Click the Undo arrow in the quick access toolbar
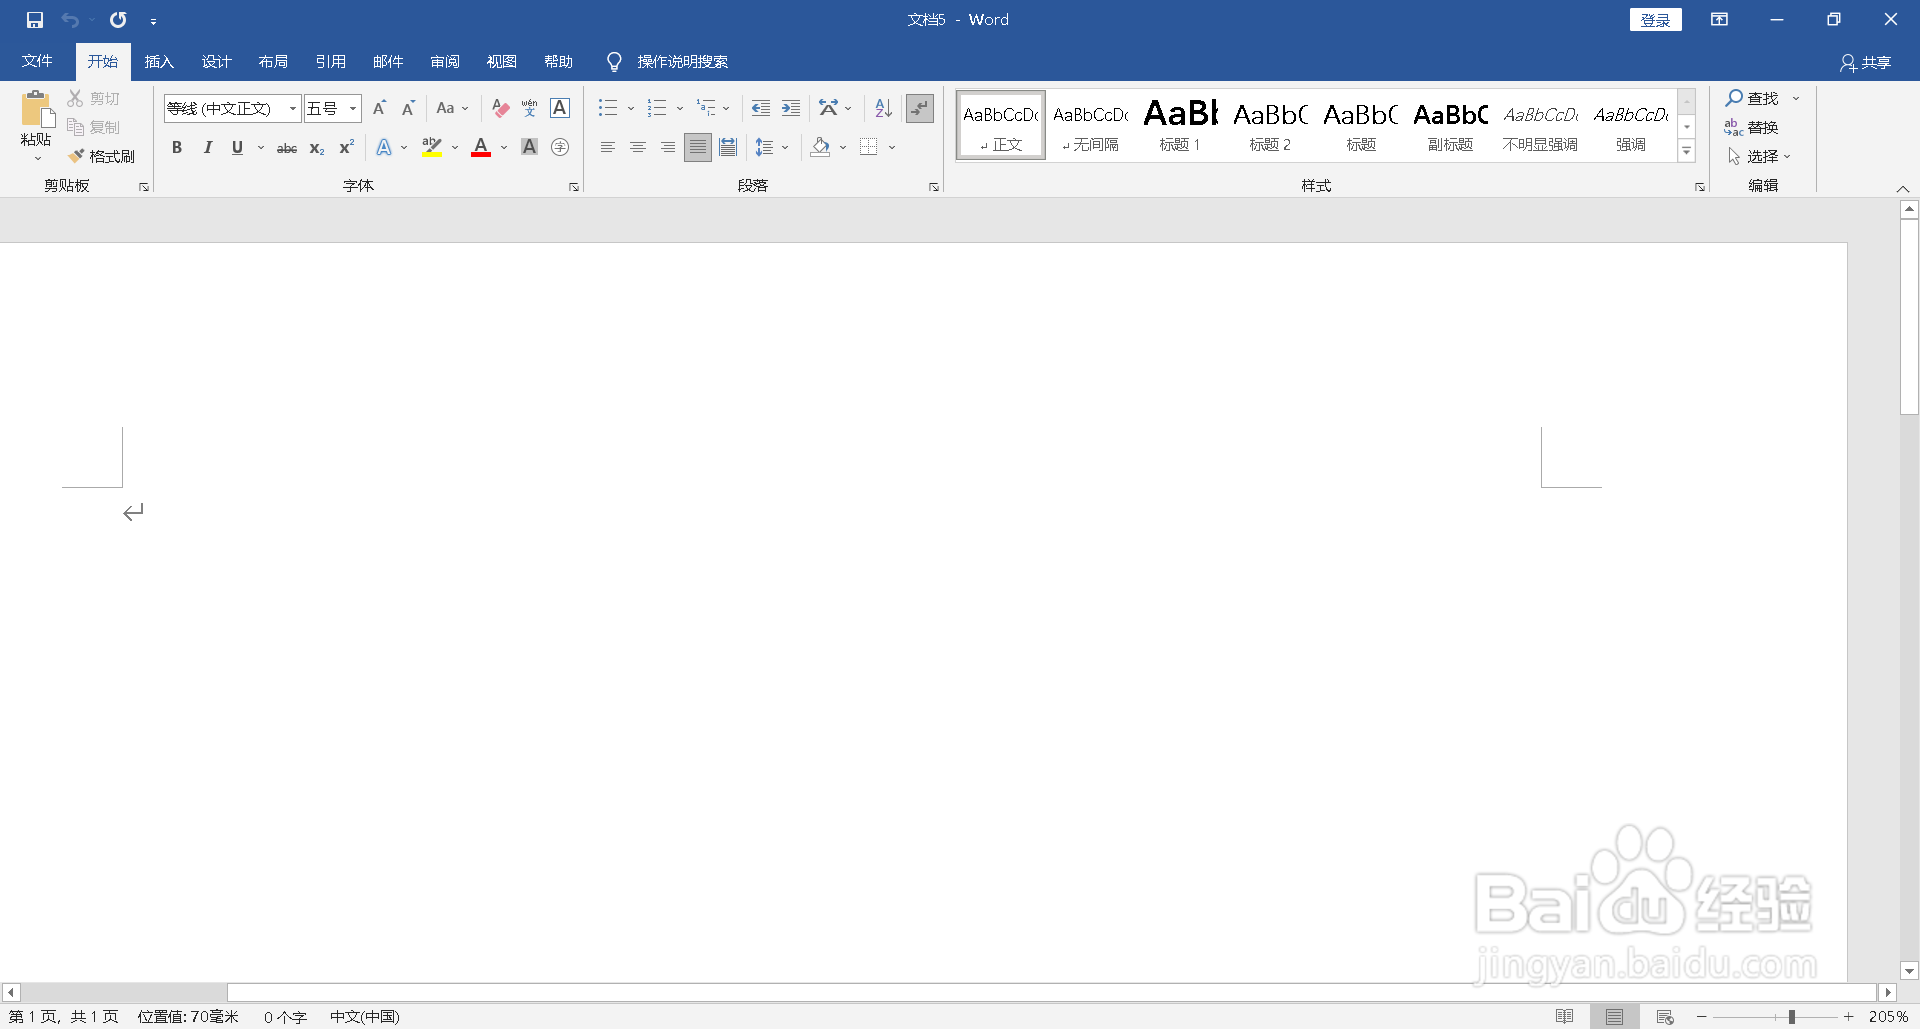The height and width of the screenshot is (1029, 1920). point(70,20)
